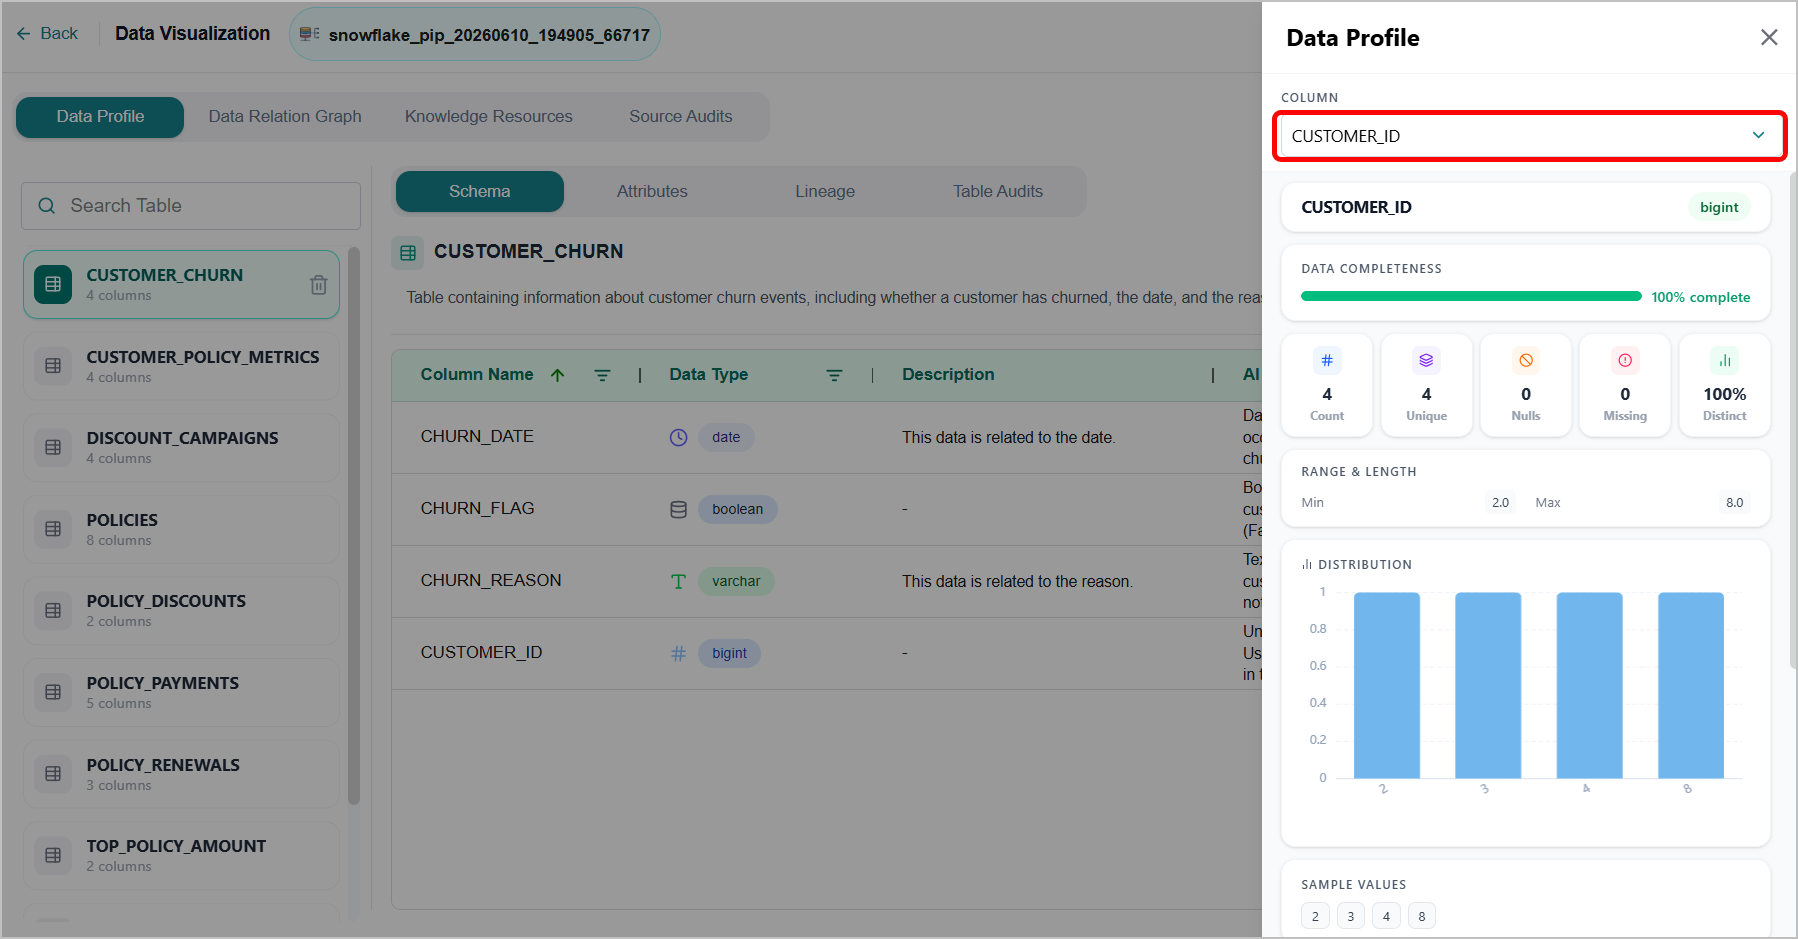Click the Distinct bar chart icon
Screen dimensions: 1798x939
[1725, 360]
